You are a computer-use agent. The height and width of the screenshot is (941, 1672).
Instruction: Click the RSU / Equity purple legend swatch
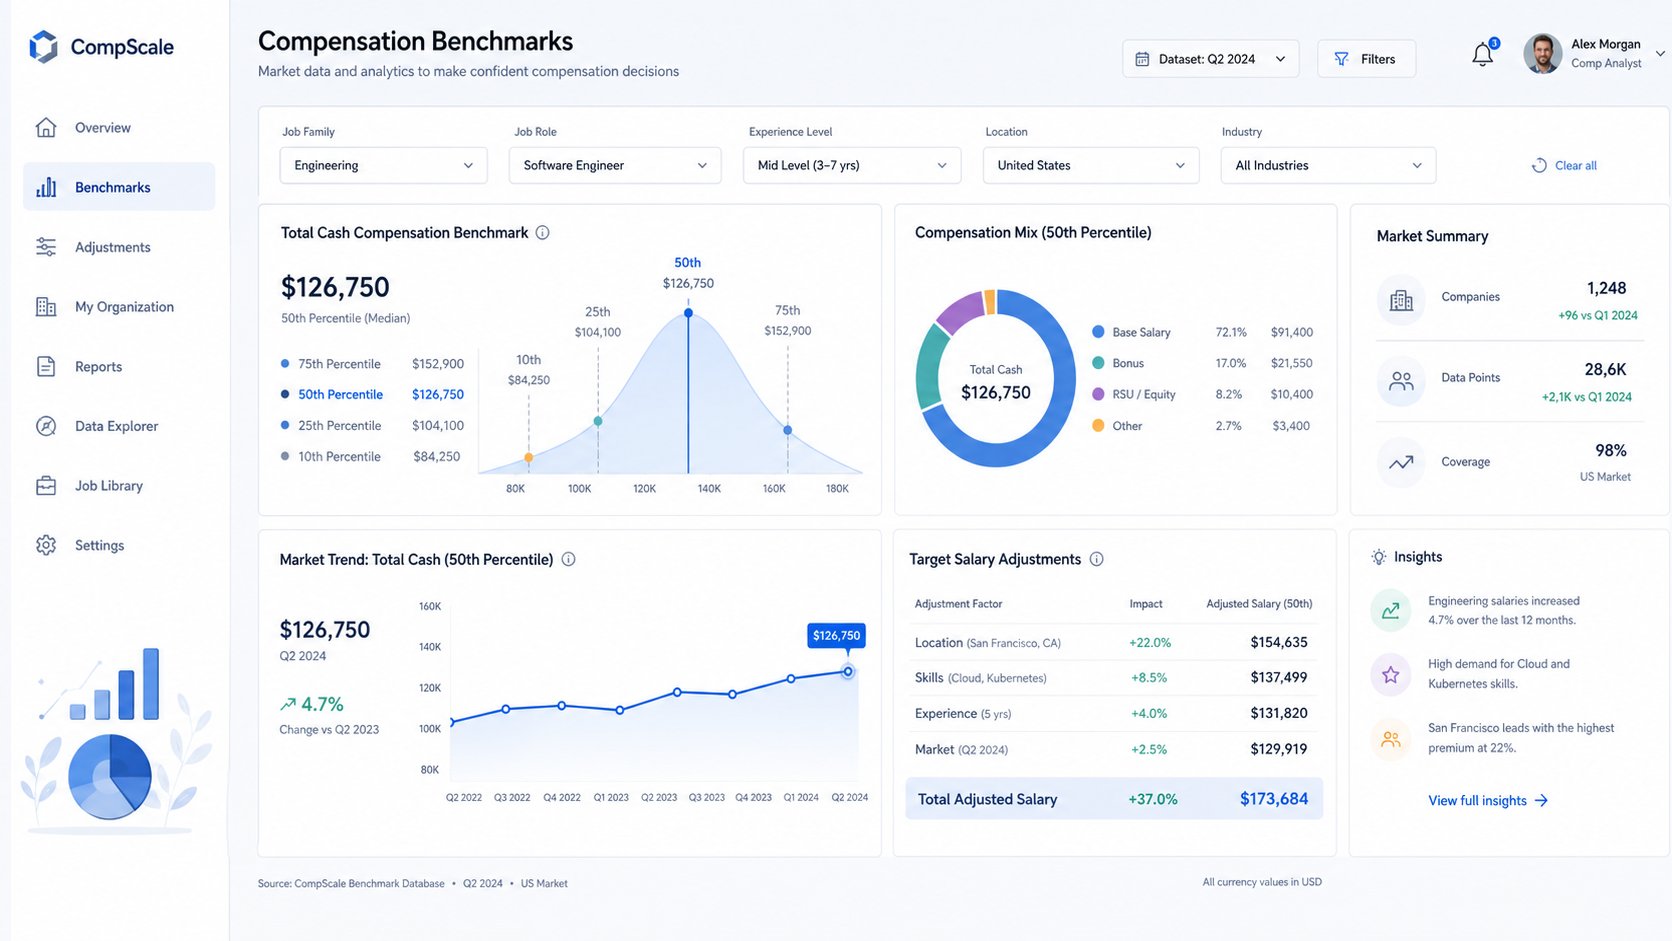(1098, 394)
